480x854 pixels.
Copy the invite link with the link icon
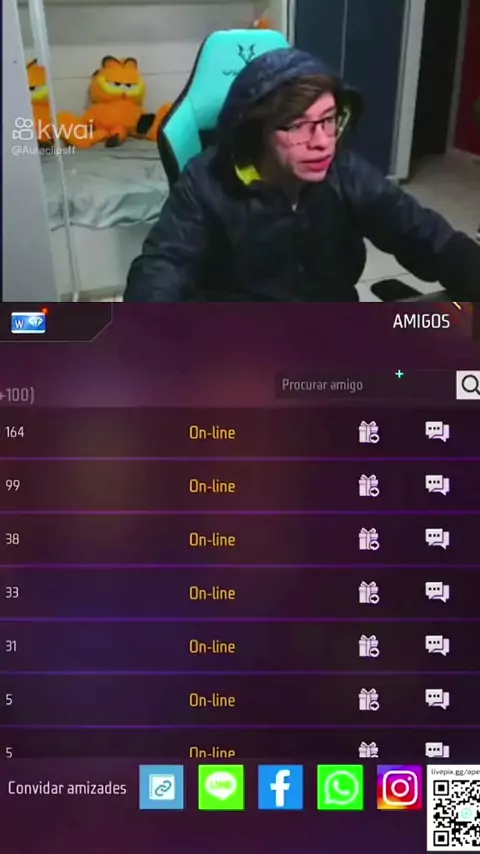click(x=161, y=787)
